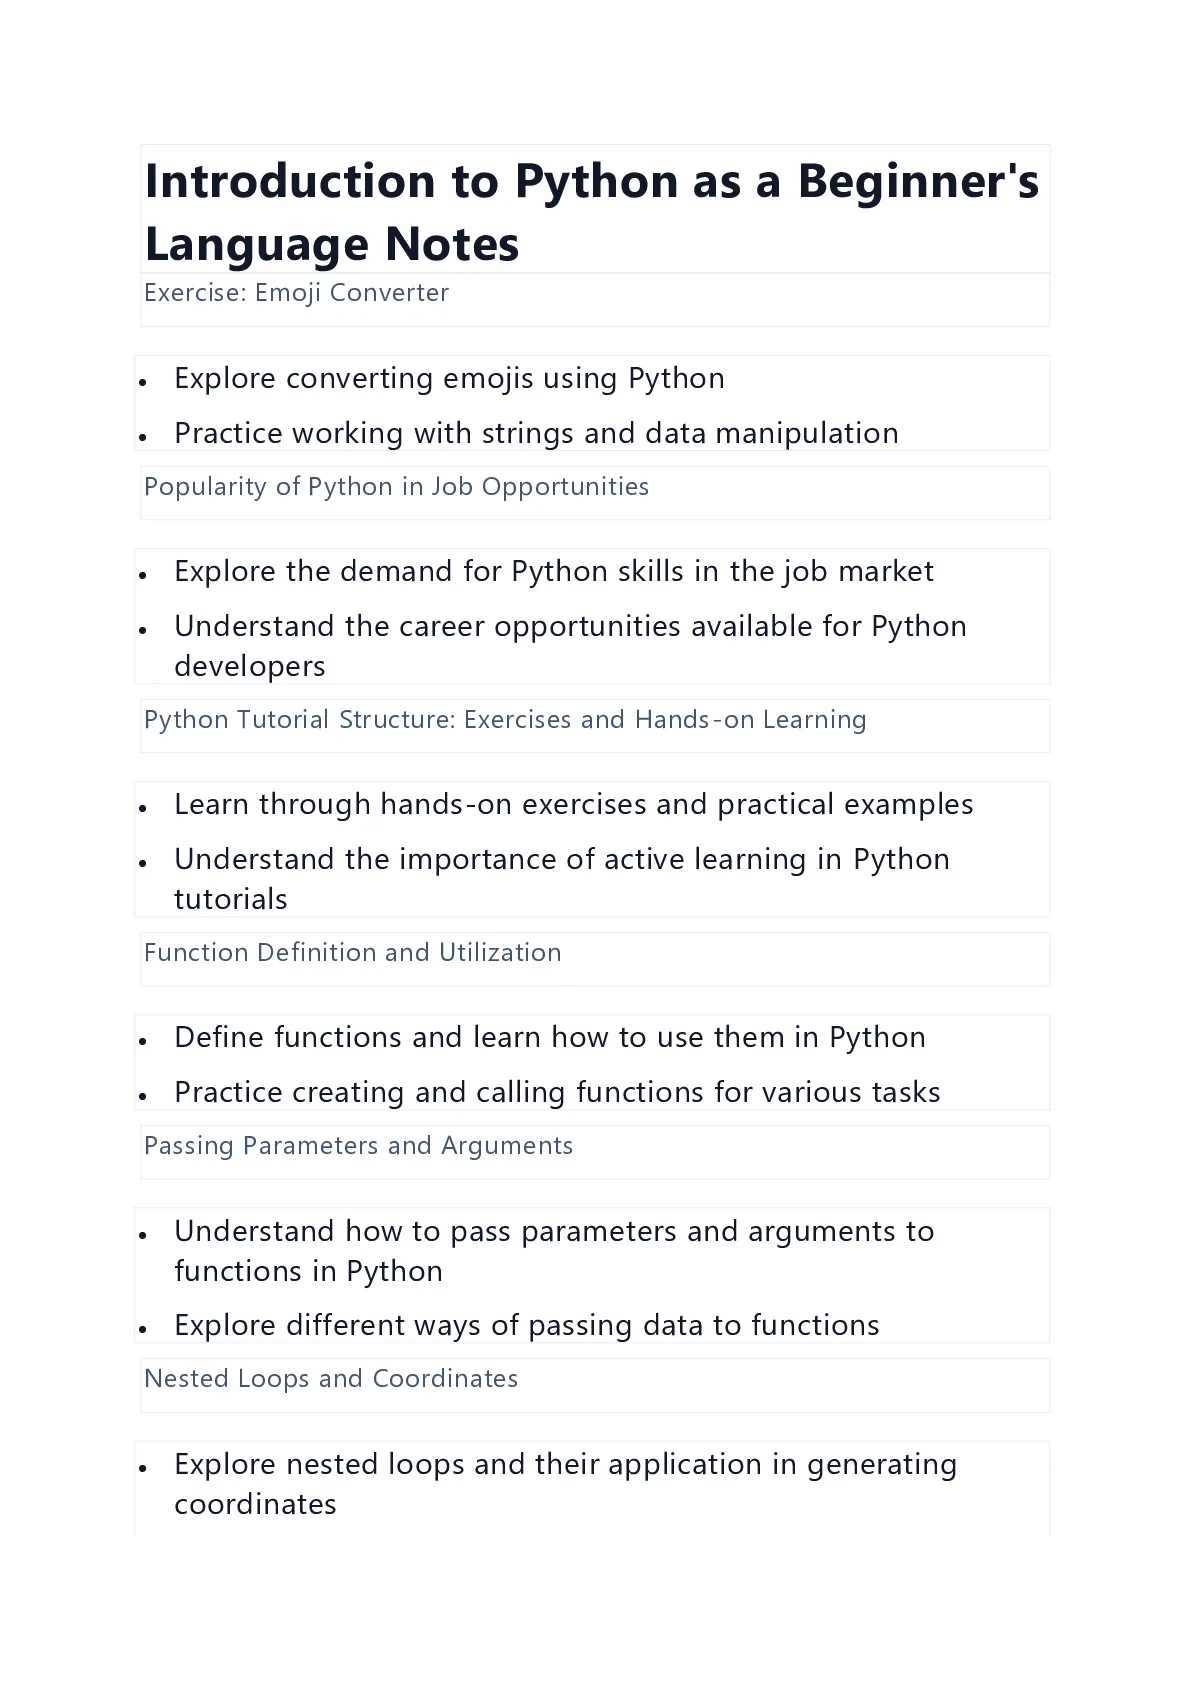Select the 'Function Definition and Utilization' heading
Screen dimensions: 1191x1684
tap(352, 953)
